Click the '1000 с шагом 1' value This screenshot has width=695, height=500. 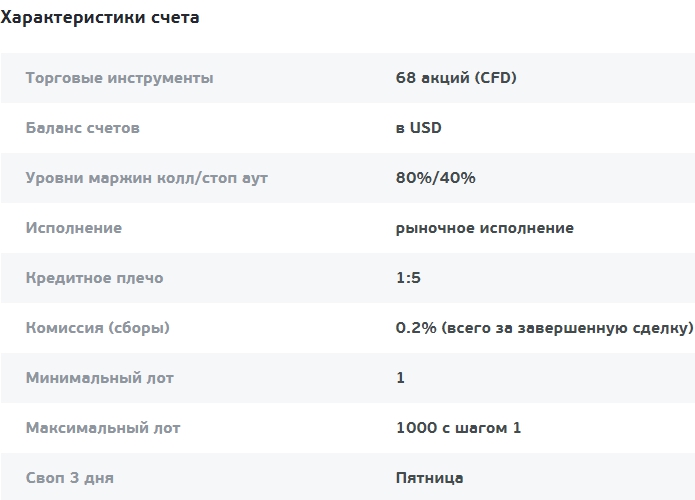point(458,428)
